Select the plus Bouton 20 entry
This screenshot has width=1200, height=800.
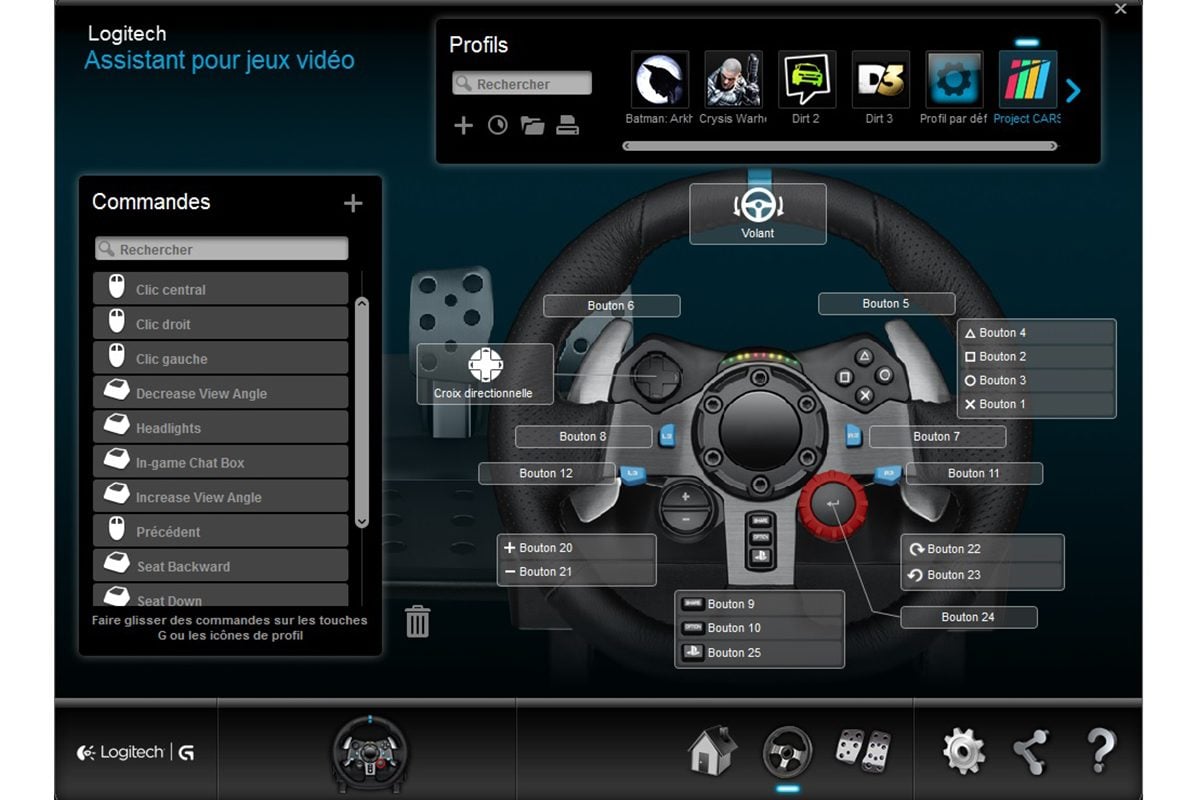(577, 548)
